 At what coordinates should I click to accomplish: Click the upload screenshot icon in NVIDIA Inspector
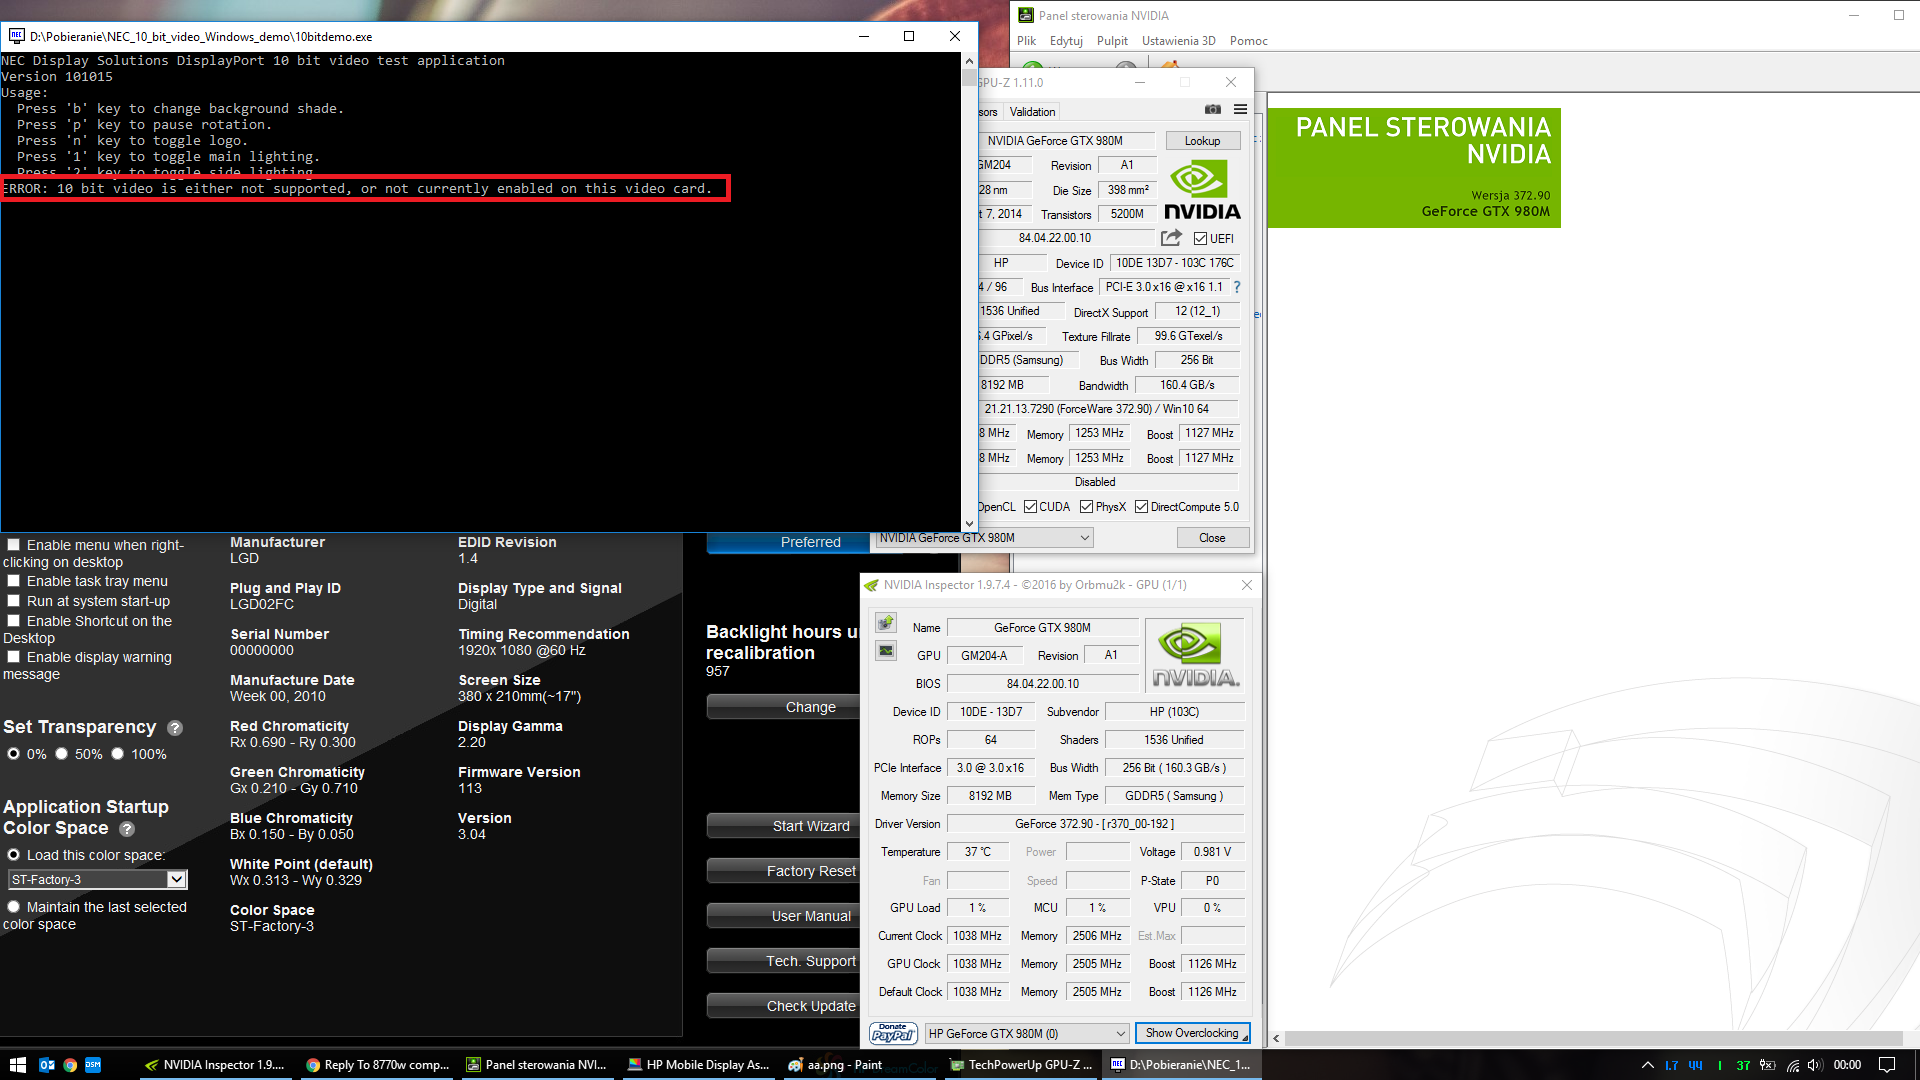[x=886, y=623]
